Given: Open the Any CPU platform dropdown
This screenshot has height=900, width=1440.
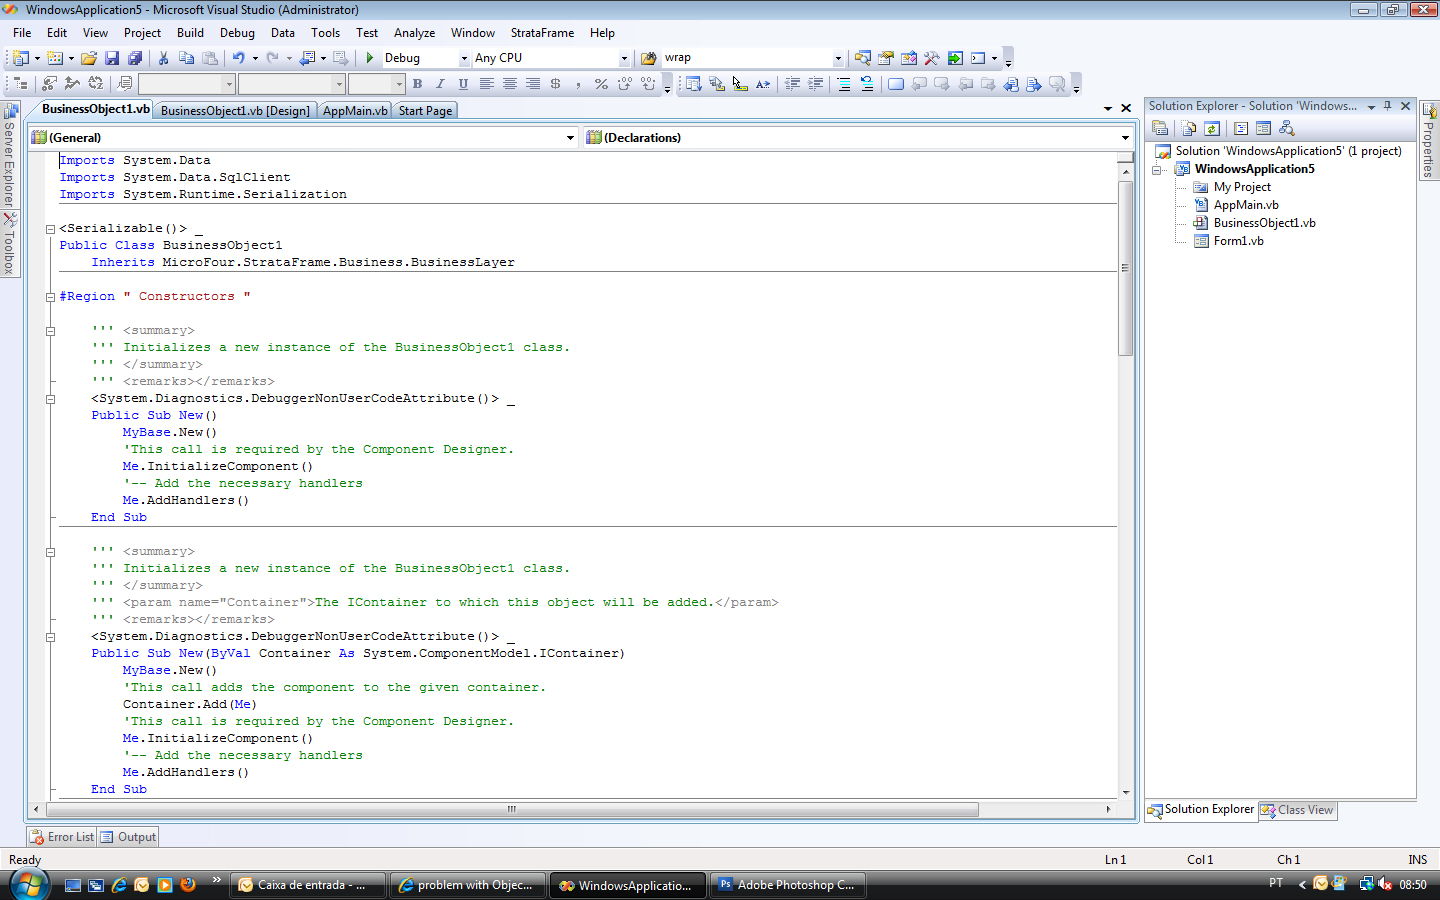Looking at the screenshot, I should [624, 58].
